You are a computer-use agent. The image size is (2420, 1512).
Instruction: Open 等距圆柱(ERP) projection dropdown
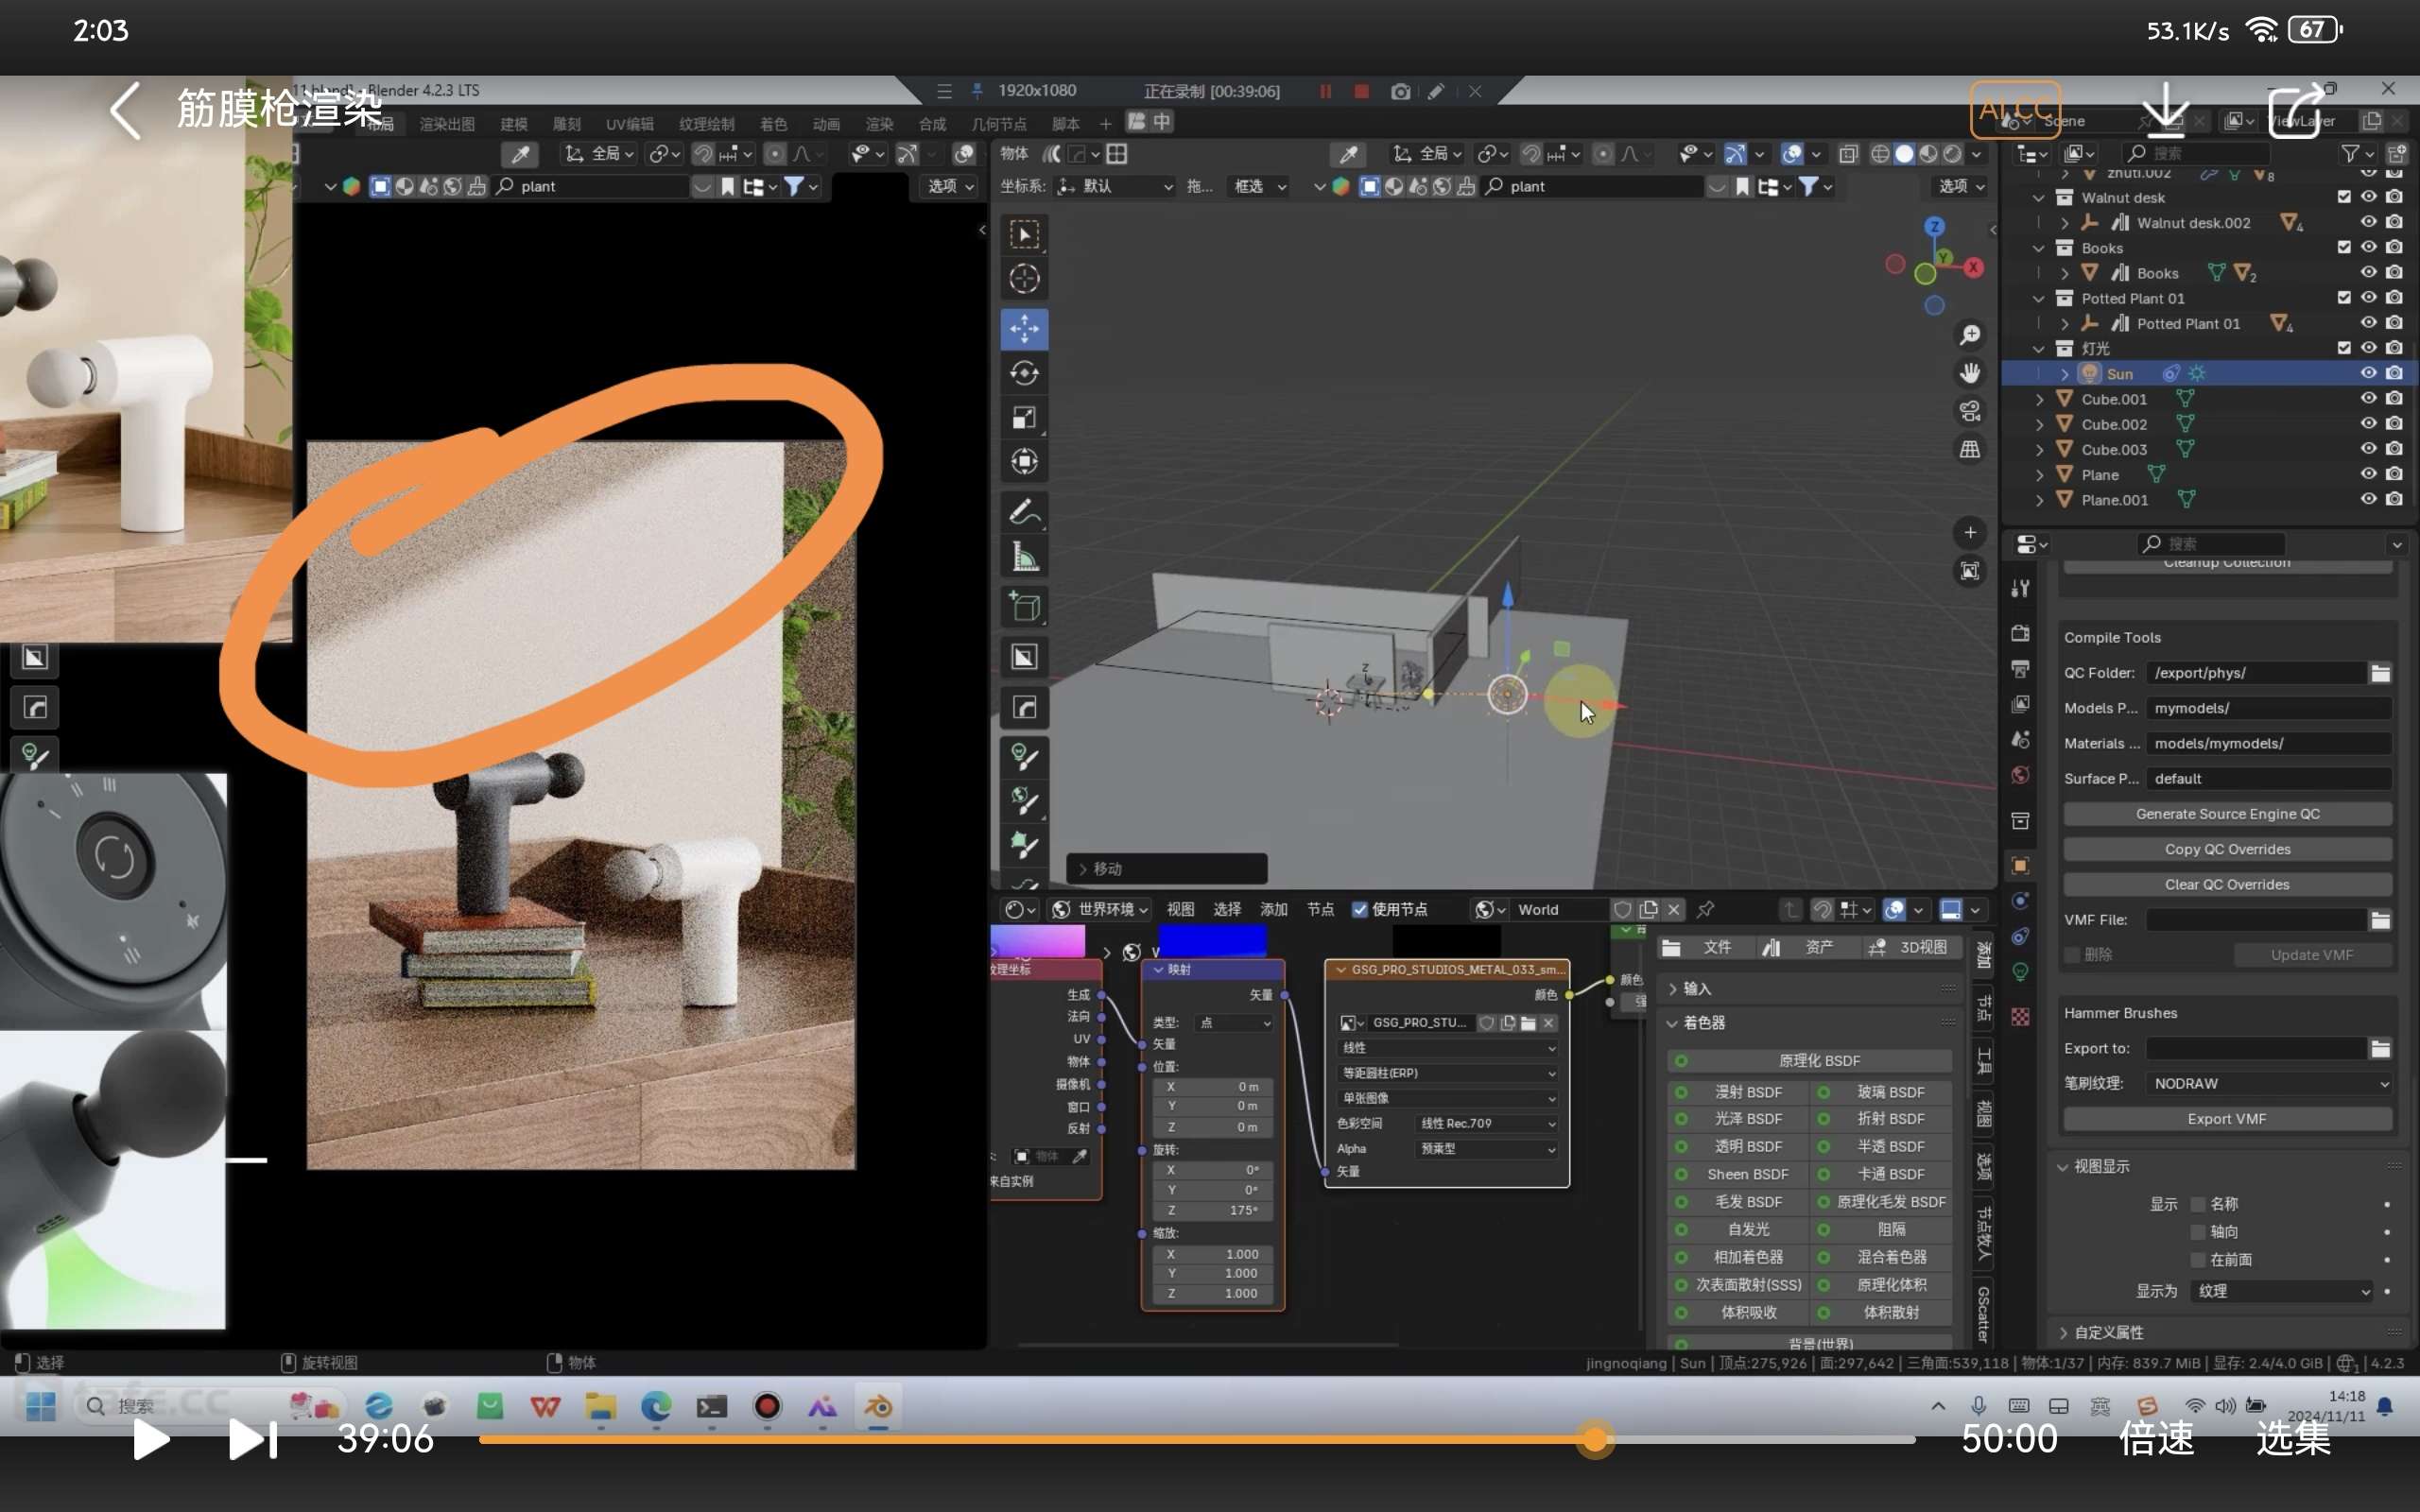(1447, 1073)
